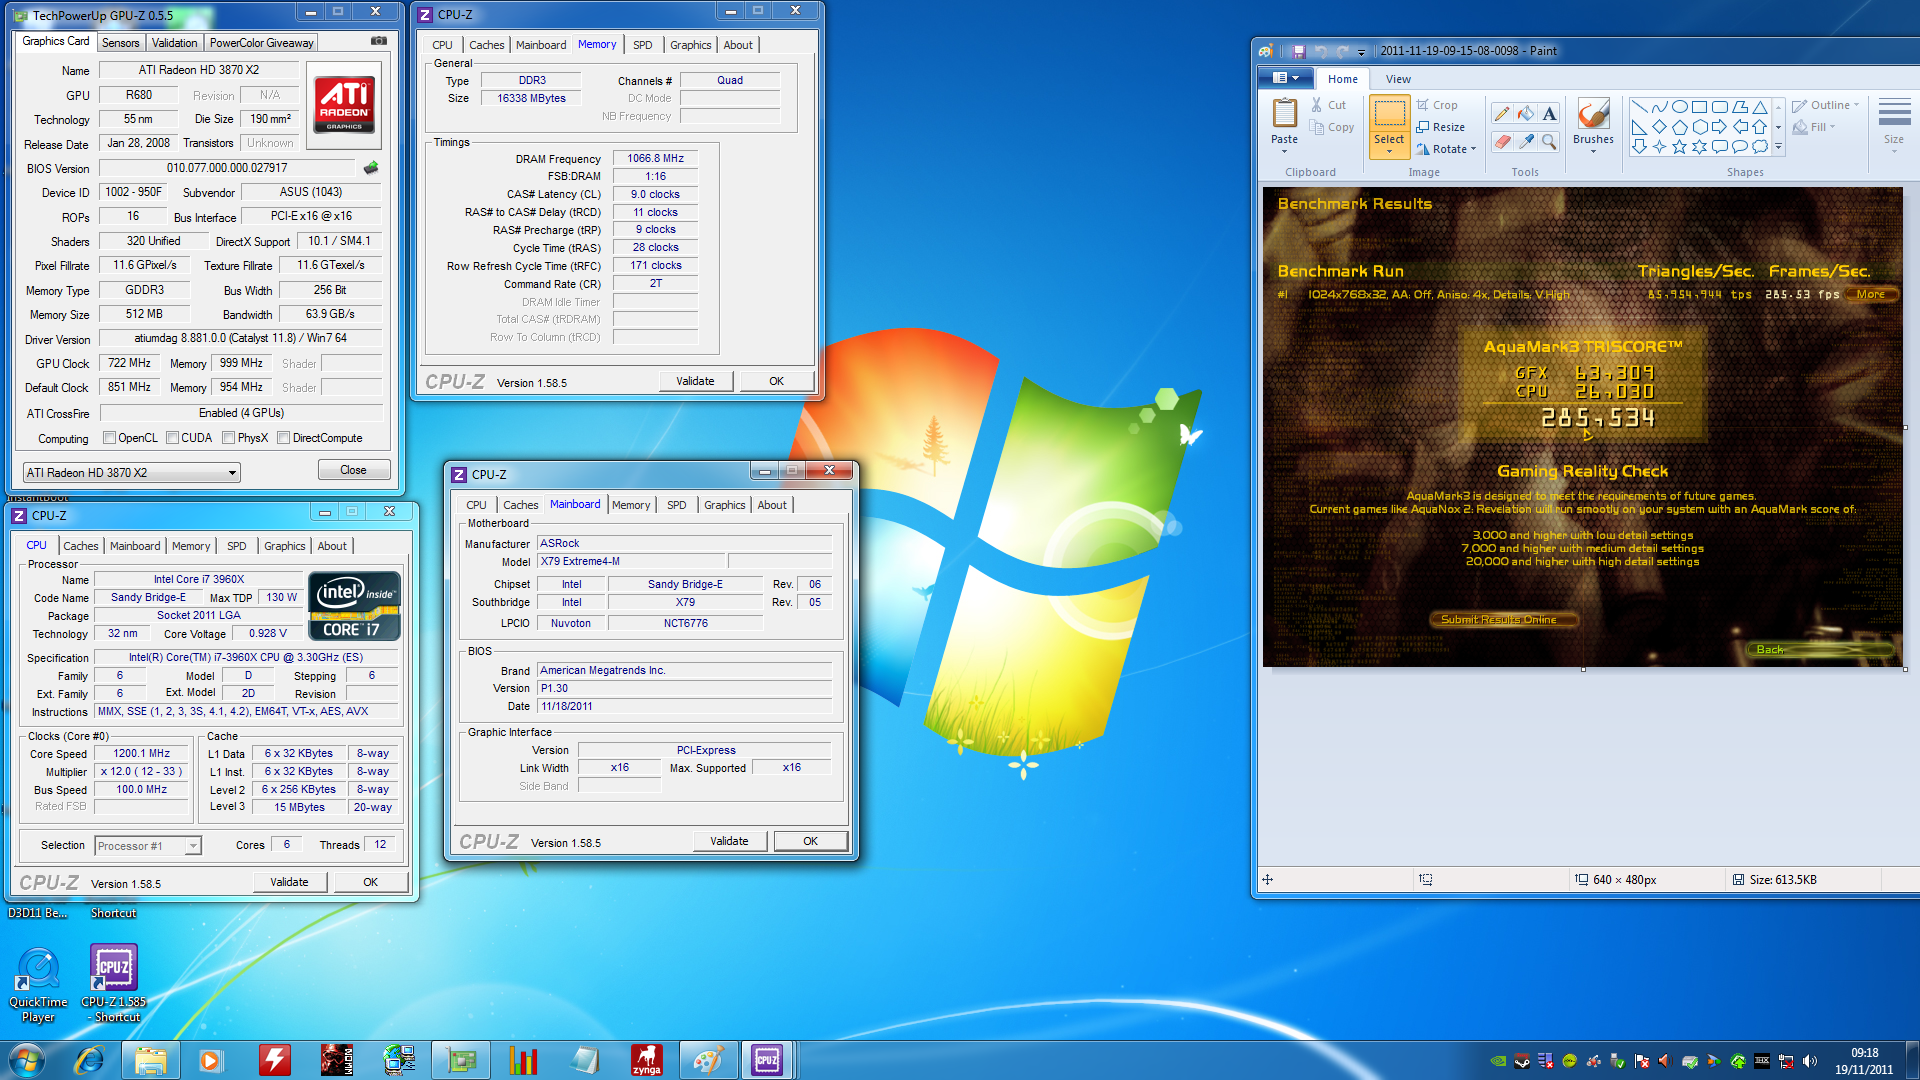Switch to the SPD tab in memory CPU-Z window
The width and height of the screenshot is (1920, 1080).
(643, 45)
